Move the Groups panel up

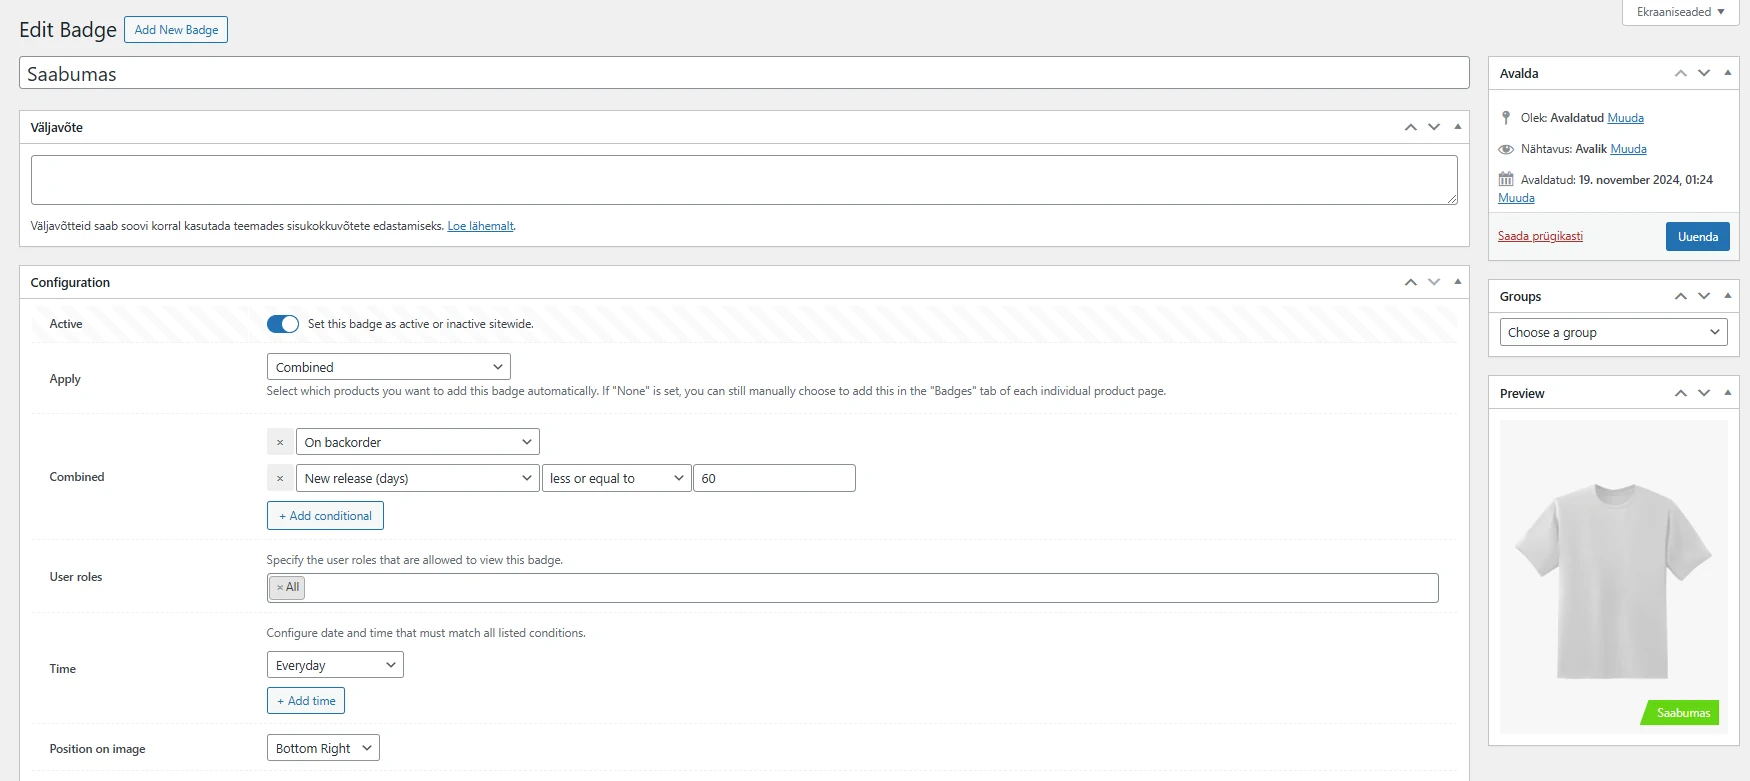(x=1680, y=296)
